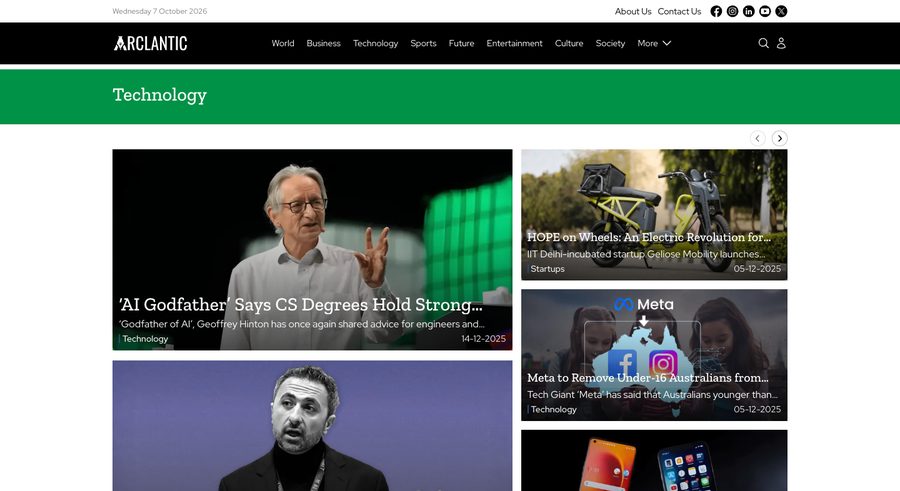Click the Wednesday 7 October 2026 date
This screenshot has height=491, width=900.
point(160,11)
